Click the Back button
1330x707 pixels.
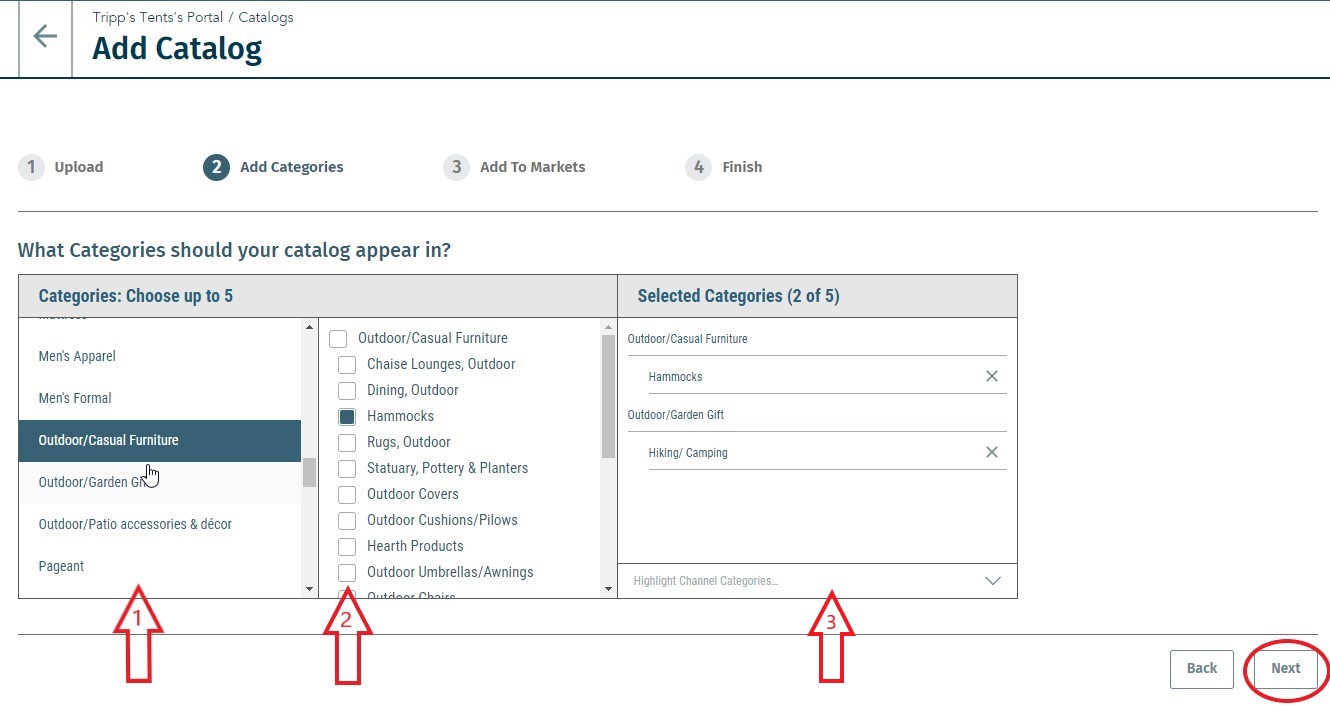[x=1202, y=668]
